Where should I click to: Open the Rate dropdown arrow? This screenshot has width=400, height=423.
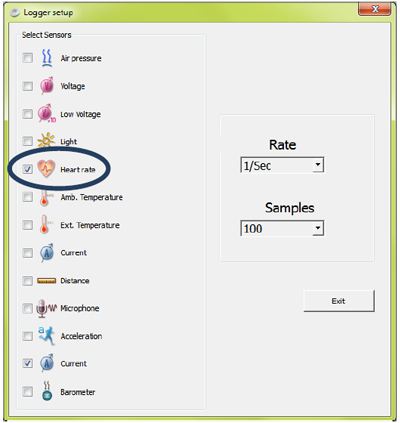click(x=318, y=165)
